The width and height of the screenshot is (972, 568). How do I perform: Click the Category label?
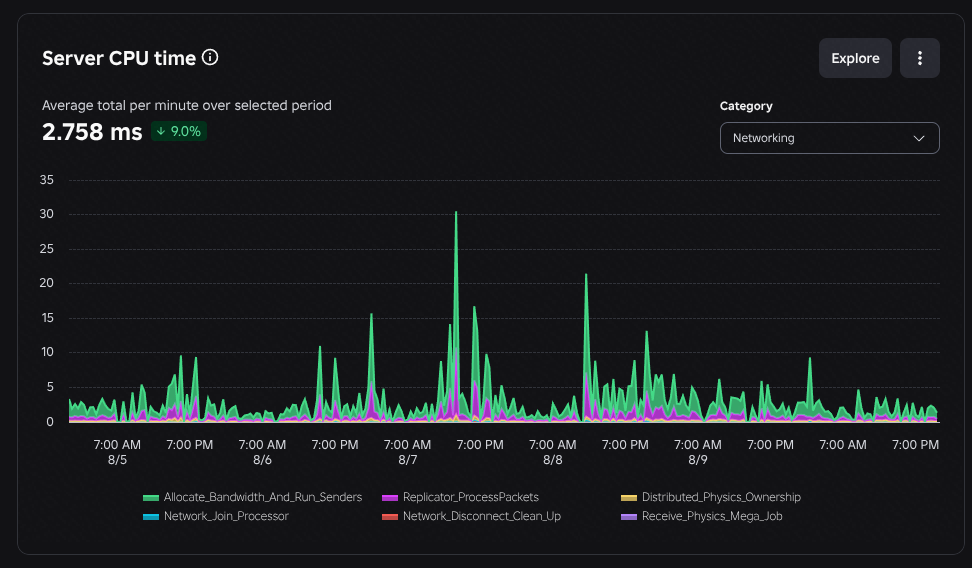[x=746, y=106]
